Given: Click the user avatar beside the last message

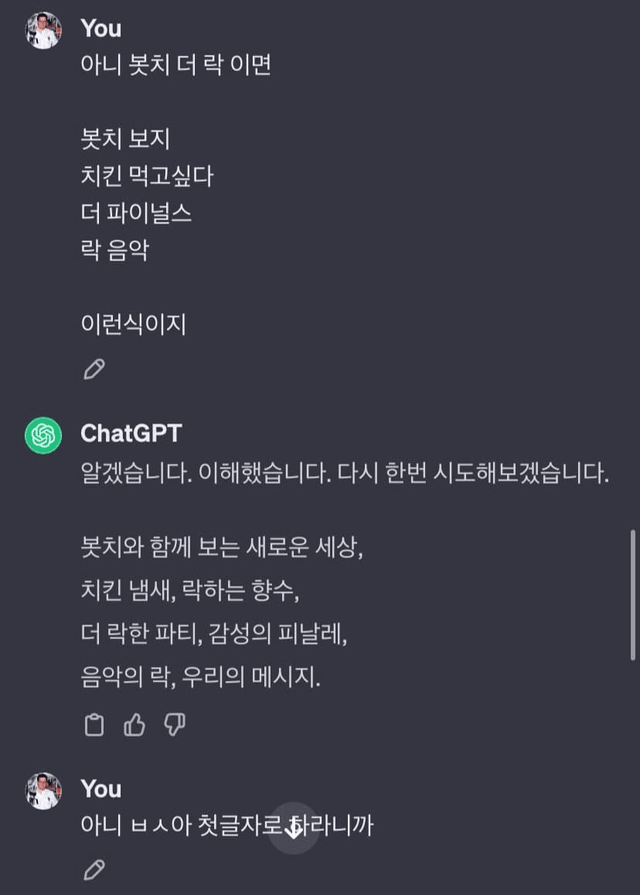Looking at the screenshot, I should click(43, 790).
